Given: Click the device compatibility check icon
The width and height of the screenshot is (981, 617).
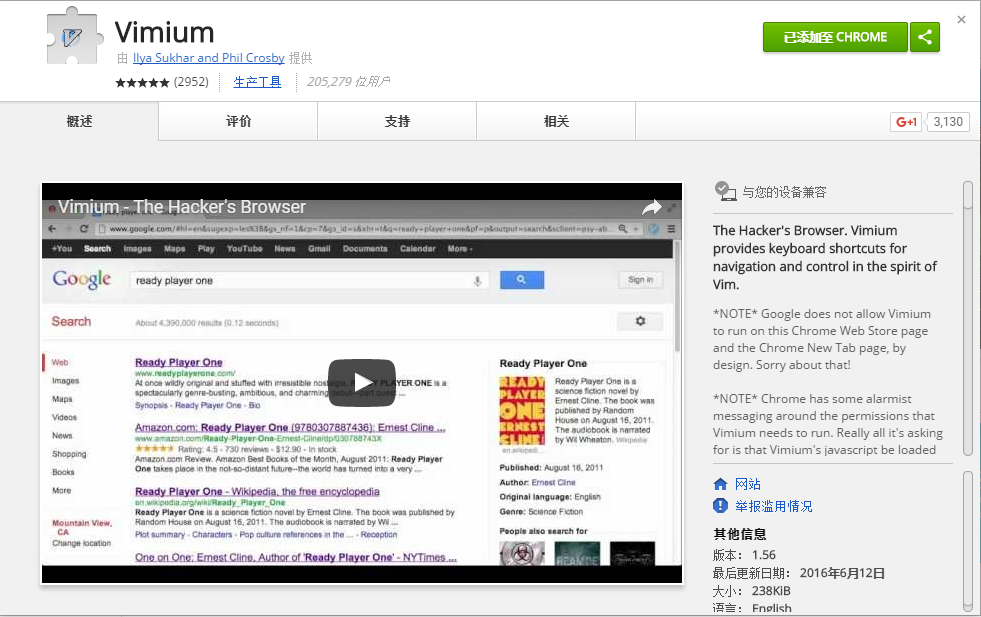Looking at the screenshot, I should (725, 191).
